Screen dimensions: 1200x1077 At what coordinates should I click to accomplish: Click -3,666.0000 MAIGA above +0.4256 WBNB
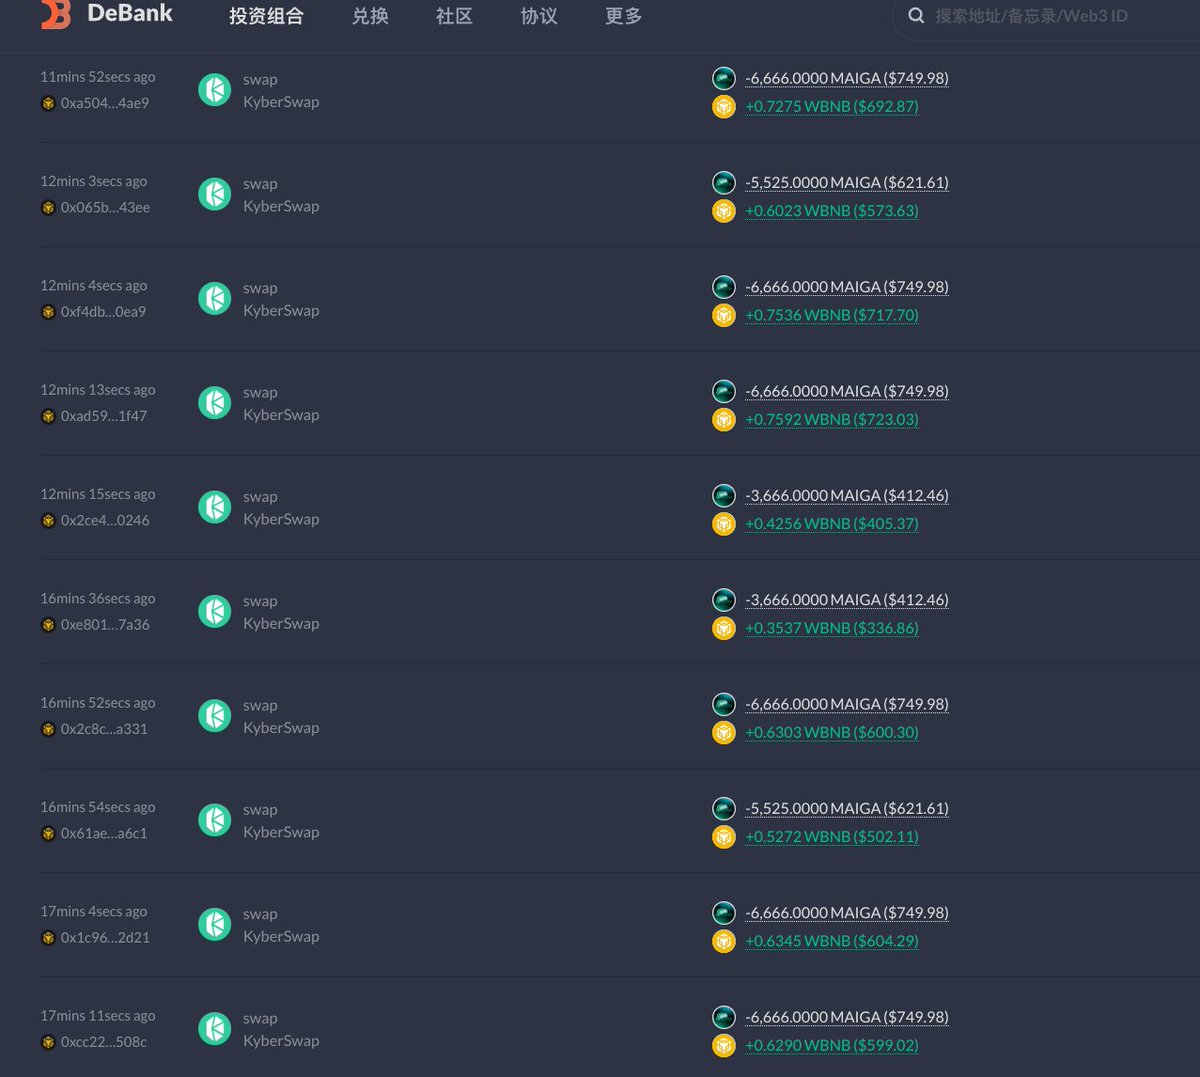[x=847, y=495]
